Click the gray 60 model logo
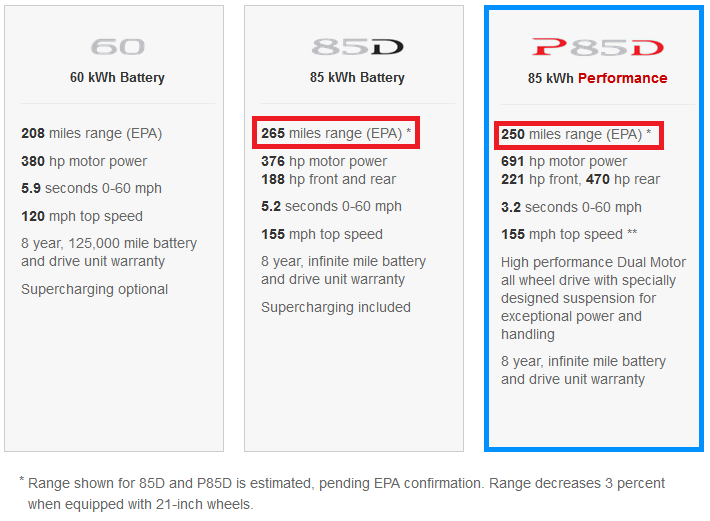Image resolution: width=710 pixels, height=521 pixels. coord(118,47)
